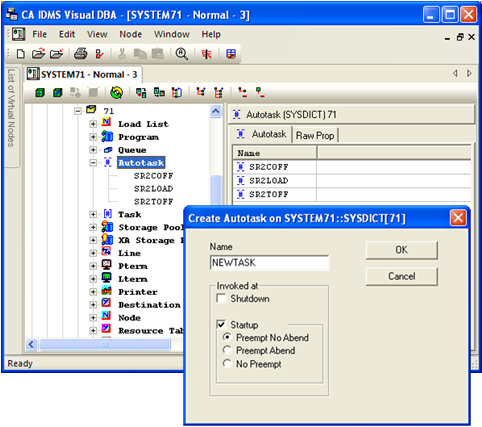Enable the Shutdown checkbox
482x427 pixels.
[221, 298]
